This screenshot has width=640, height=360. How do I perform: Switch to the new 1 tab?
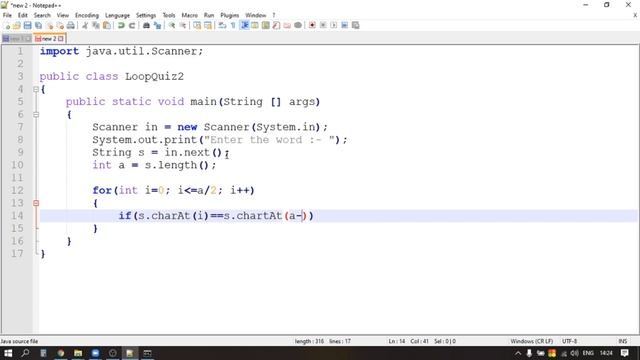pos(16,39)
